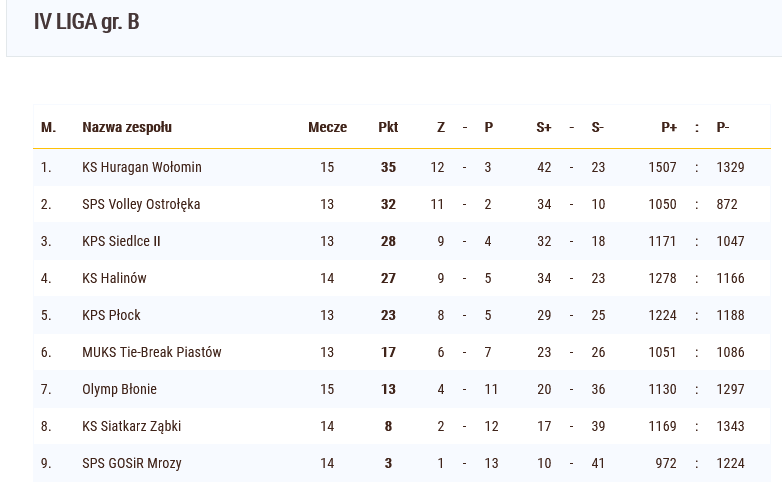Click the Mecze column header
Screen dimensions: 782x484
327,127
